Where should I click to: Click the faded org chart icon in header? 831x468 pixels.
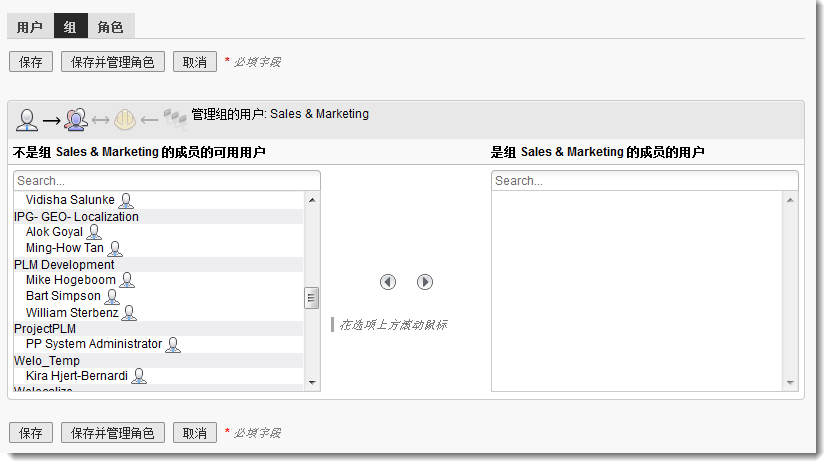[175, 119]
